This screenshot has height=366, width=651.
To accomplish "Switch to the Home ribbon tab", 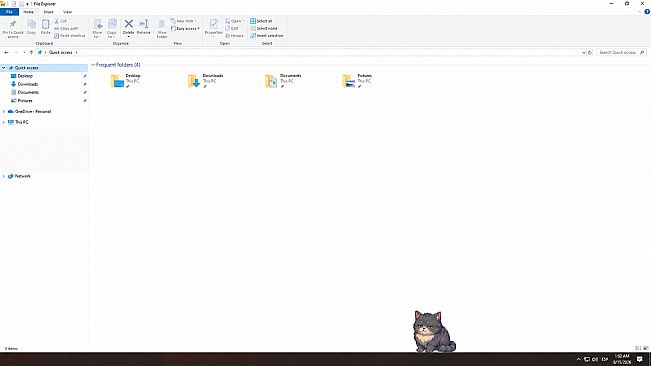I will (28, 12).
